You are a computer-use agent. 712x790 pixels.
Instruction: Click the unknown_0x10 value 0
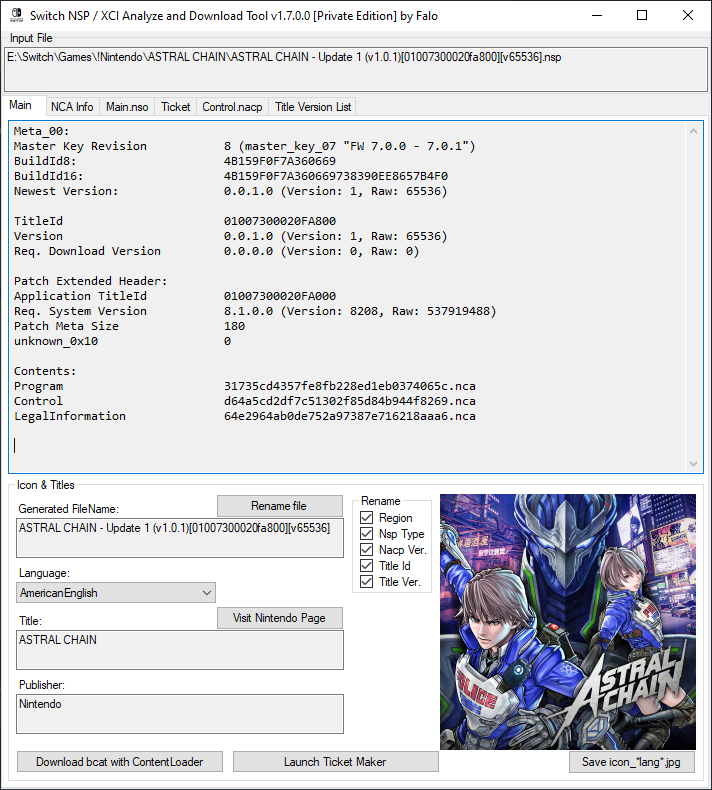coord(227,342)
